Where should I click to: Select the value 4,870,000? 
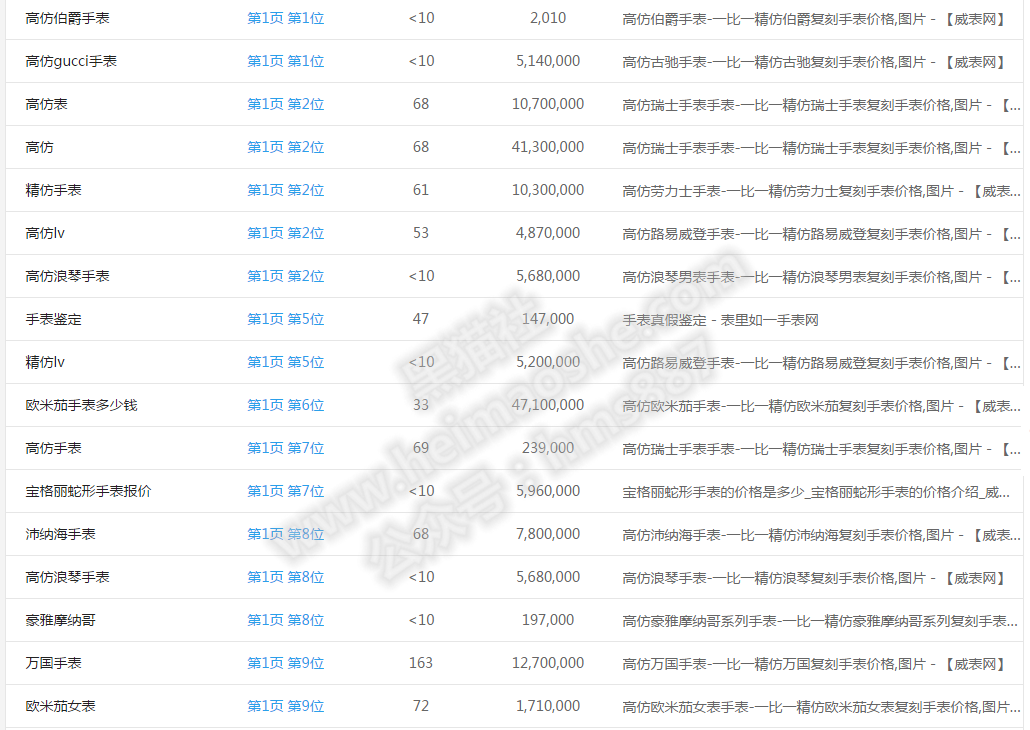coord(548,233)
